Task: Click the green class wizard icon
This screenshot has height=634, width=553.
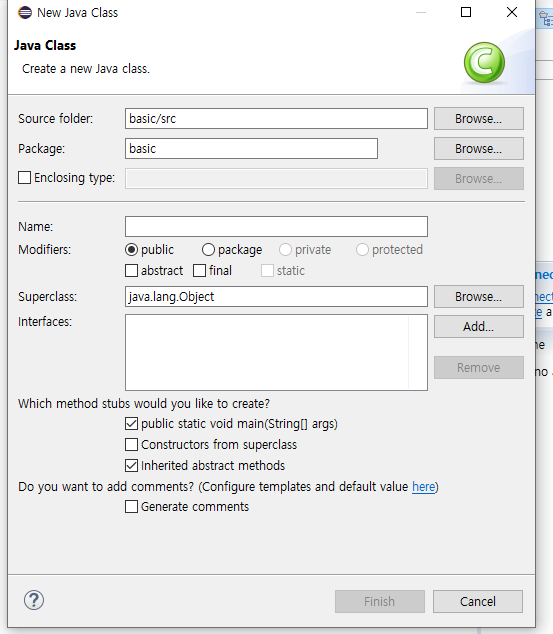Action: (484, 63)
